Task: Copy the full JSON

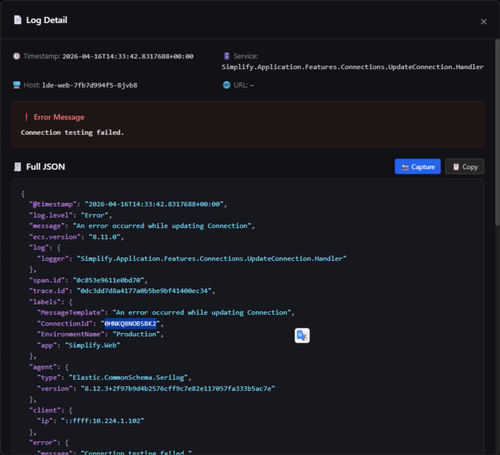Action: click(x=464, y=166)
